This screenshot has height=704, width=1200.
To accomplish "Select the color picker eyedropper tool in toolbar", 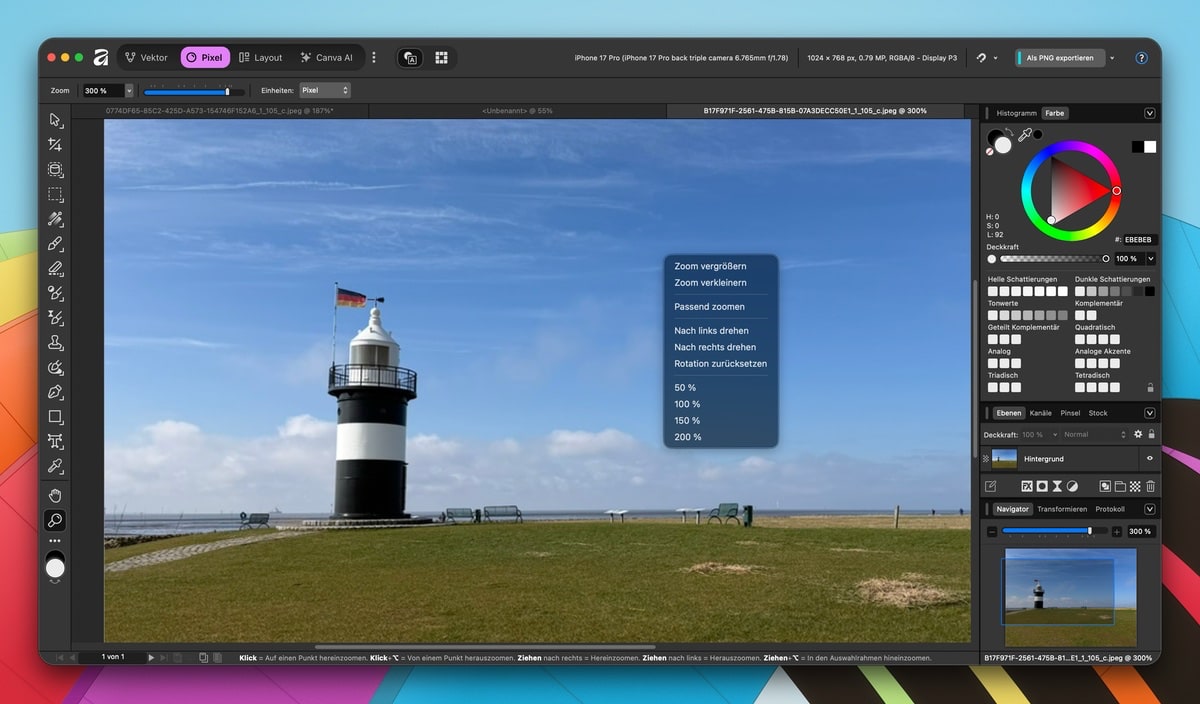I will click(55, 466).
